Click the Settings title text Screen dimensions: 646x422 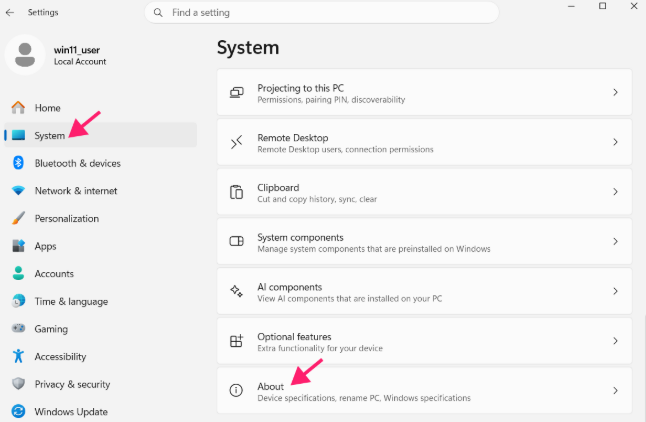pos(43,12)
